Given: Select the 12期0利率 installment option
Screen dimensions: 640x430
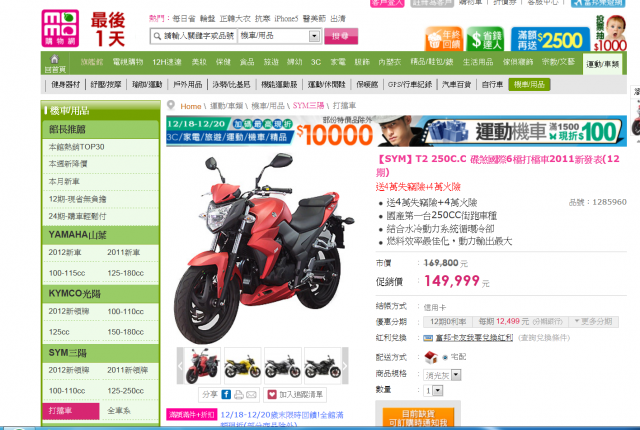Looking at the screenshot, I should (448, 321).
